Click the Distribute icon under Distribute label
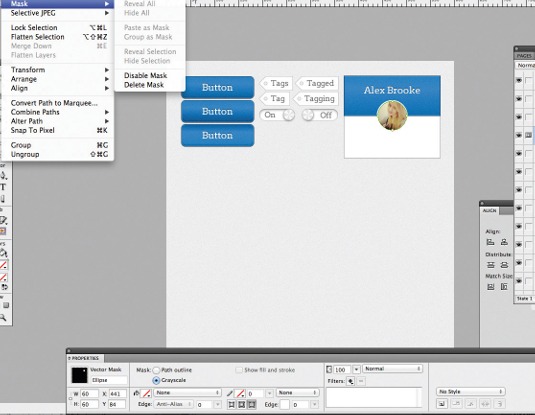The height and width of the screenshot is (415, 535). 490,265
